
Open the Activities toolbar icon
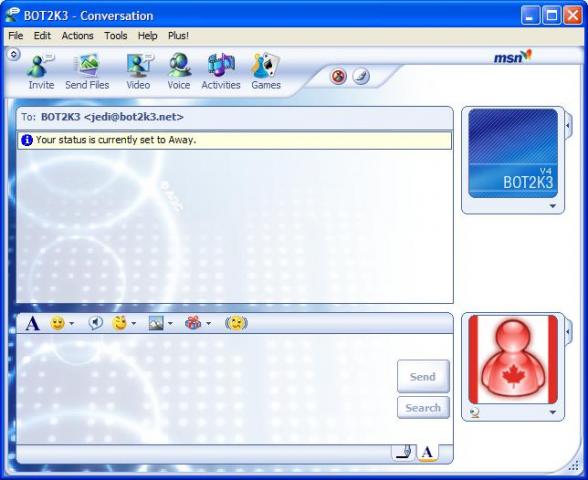[x=221, y=71]
